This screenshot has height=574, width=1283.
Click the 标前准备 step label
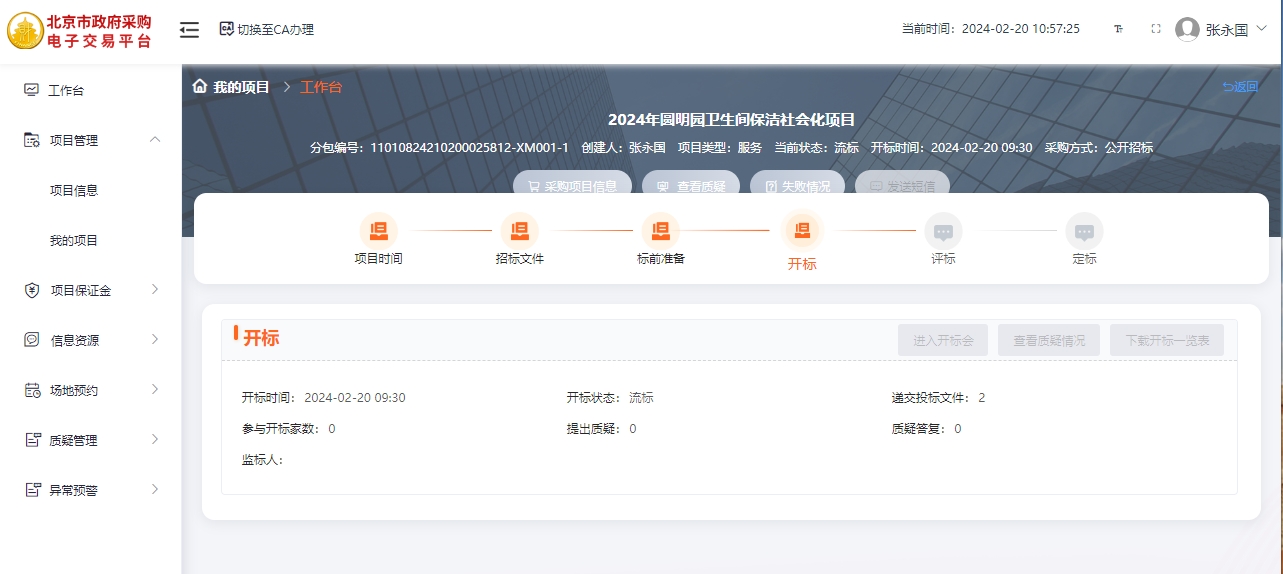[660, 258]
